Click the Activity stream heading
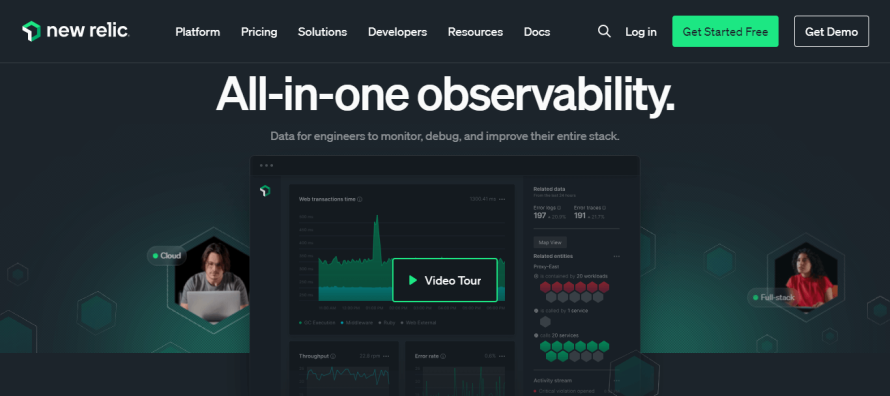The width and height of the screenshot is (890, 396). [552, 381]
